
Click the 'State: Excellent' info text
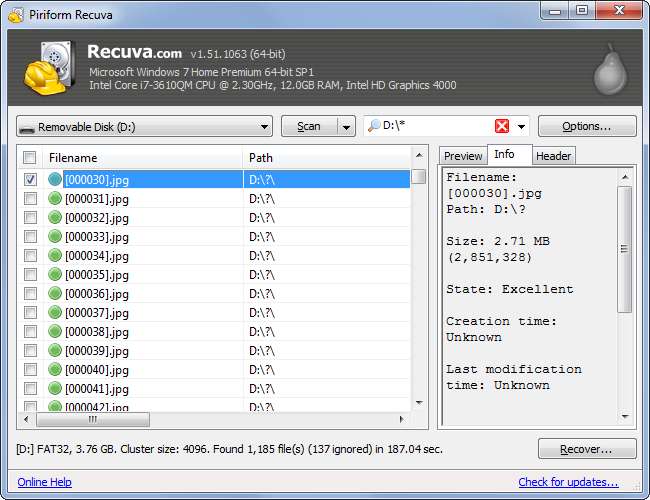[510, 289]
